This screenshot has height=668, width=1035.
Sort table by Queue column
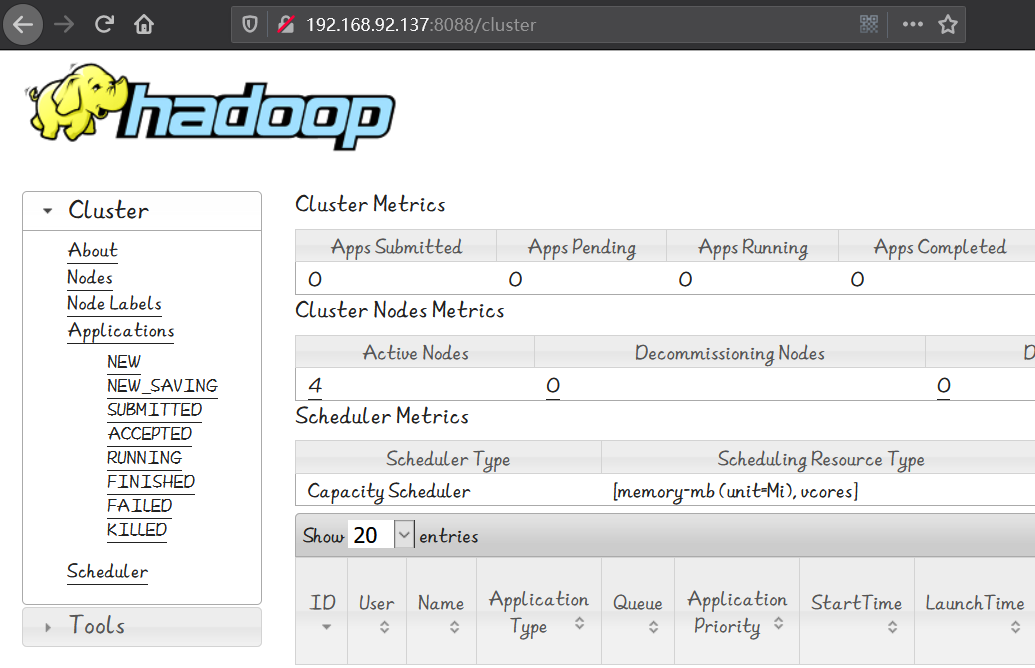(638, 611)
